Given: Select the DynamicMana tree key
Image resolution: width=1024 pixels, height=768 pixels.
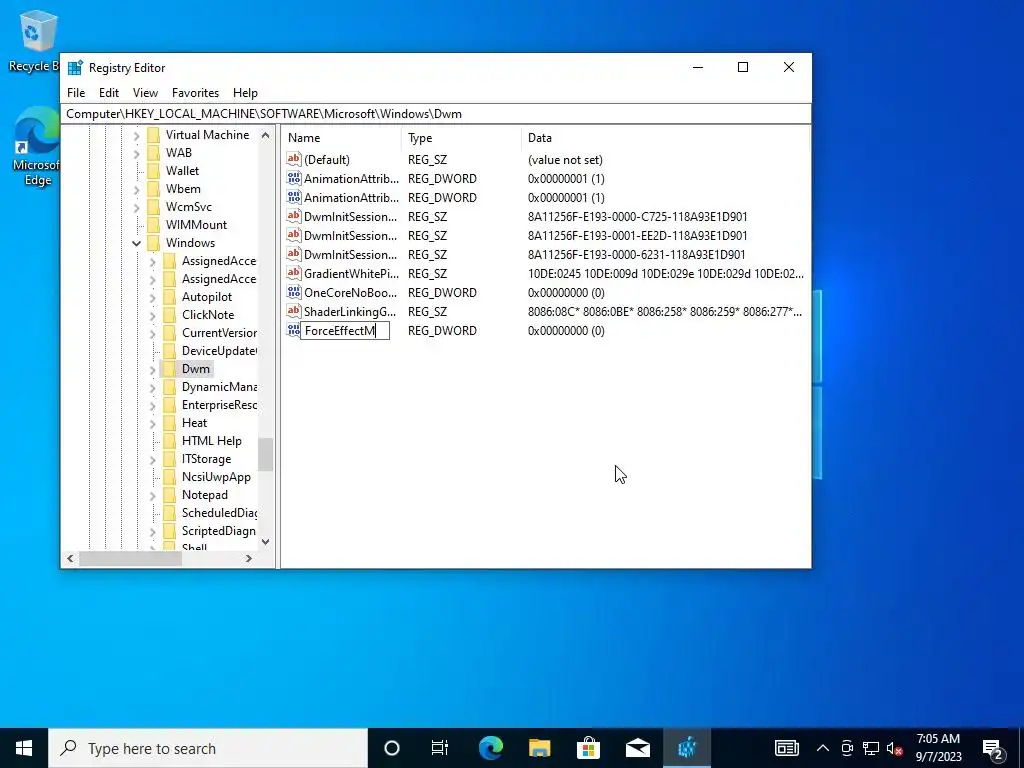Looking at the screenshot, I should point(219,387).
